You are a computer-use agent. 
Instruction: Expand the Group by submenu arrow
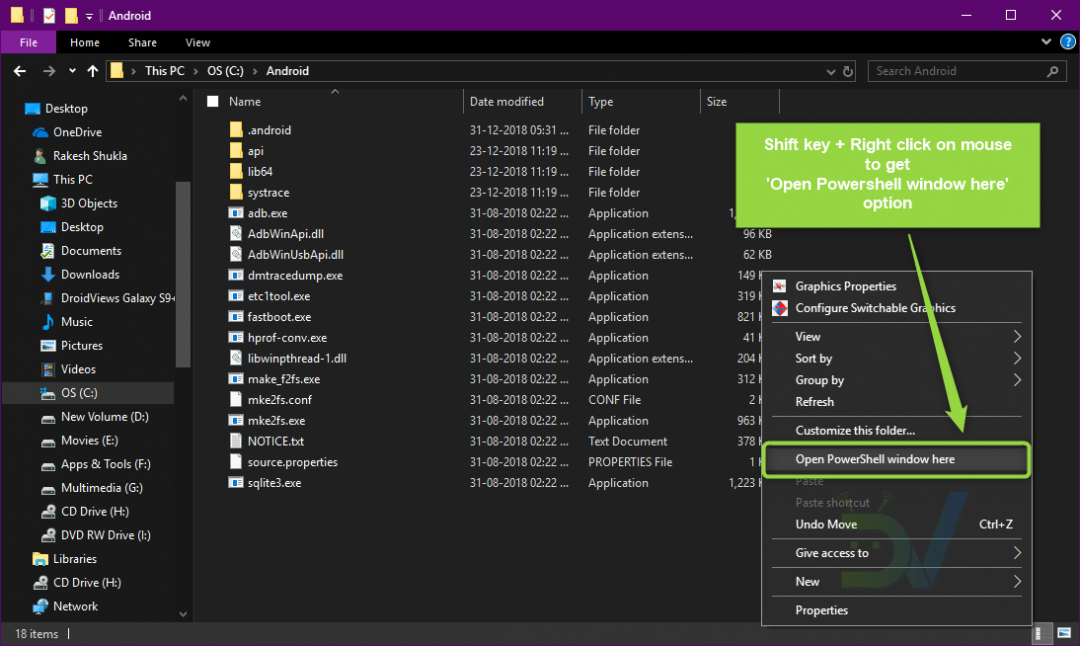point(1017,380)
